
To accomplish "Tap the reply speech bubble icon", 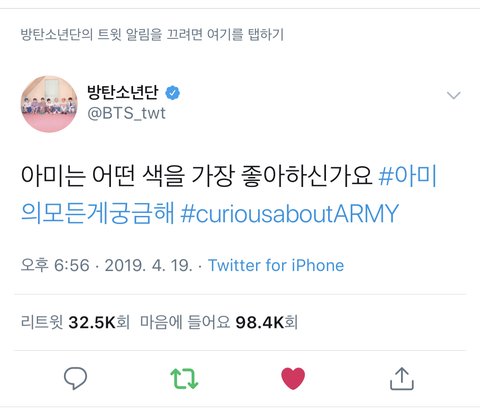I will click(x=75, y=378).
